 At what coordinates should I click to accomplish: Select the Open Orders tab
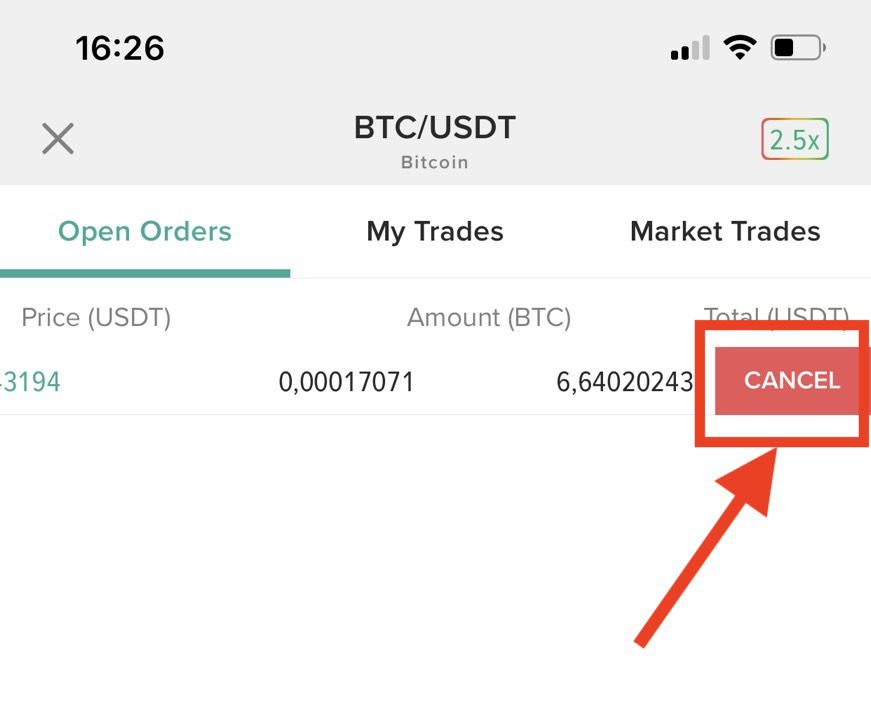[x=144, y=231]
